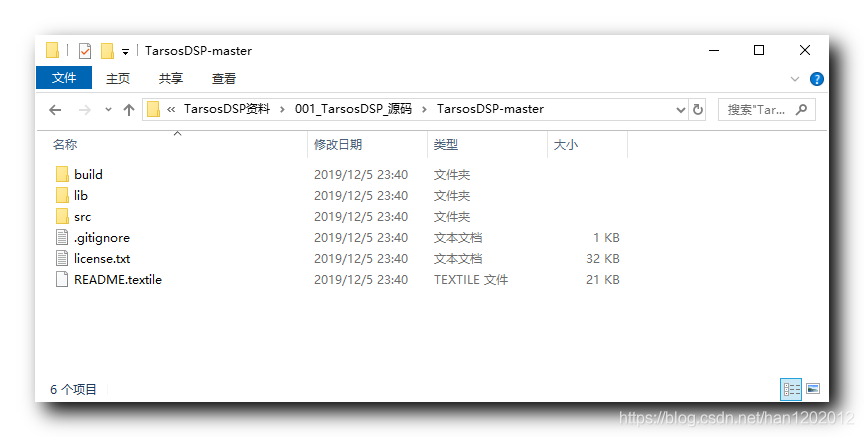Expand the hidden path chevron «
This screenshot has width=864, height=437.
coord(171,109)
